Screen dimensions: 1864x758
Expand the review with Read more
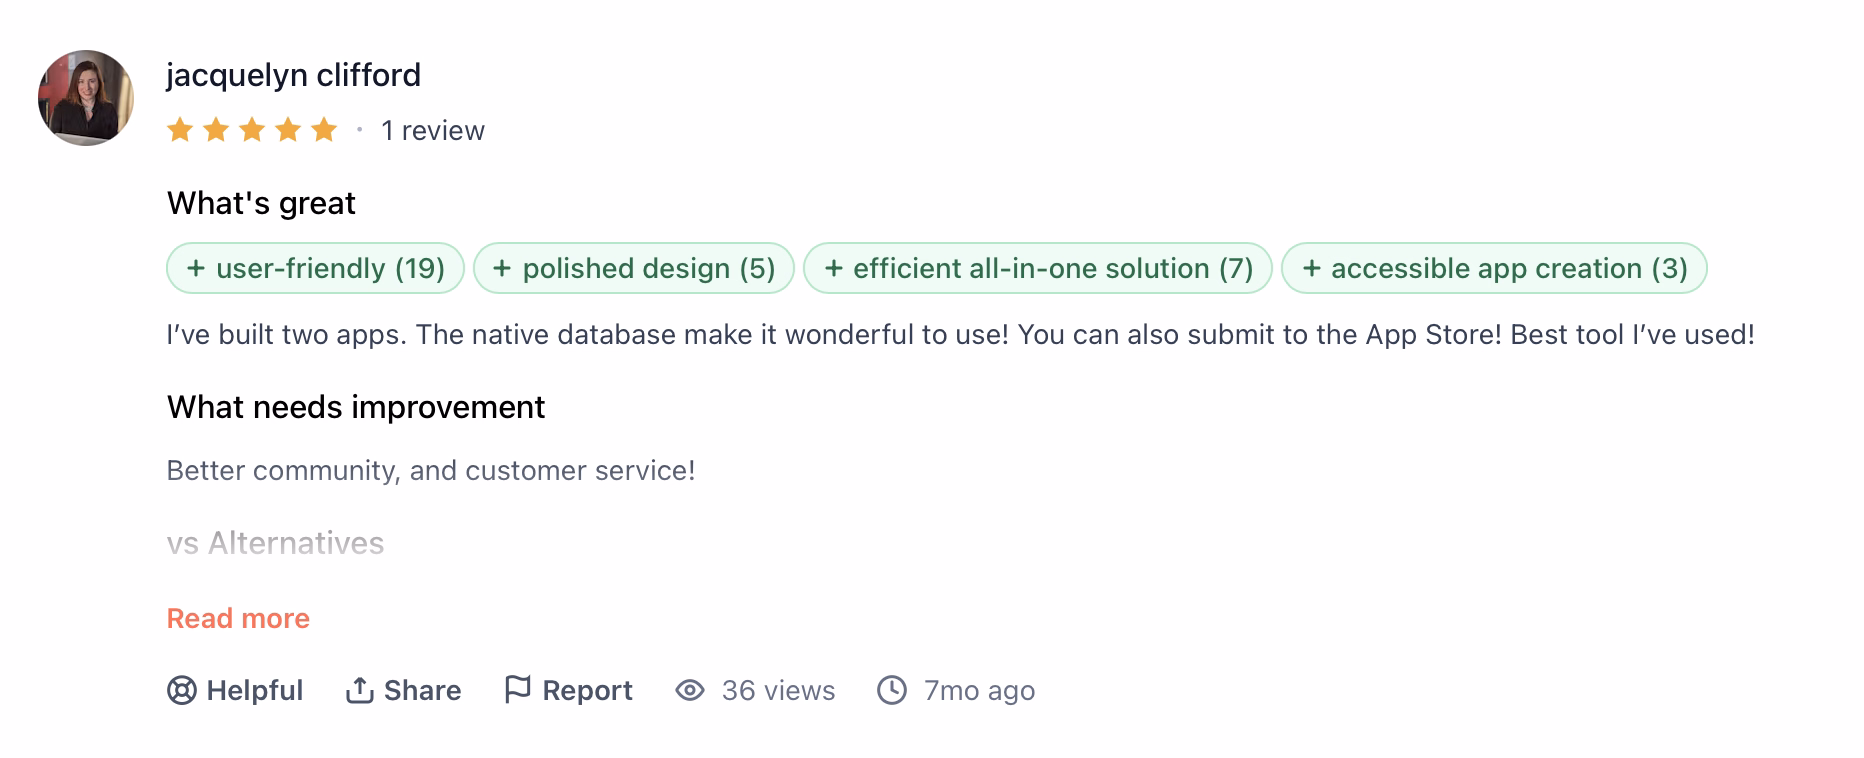click(238, 619)
